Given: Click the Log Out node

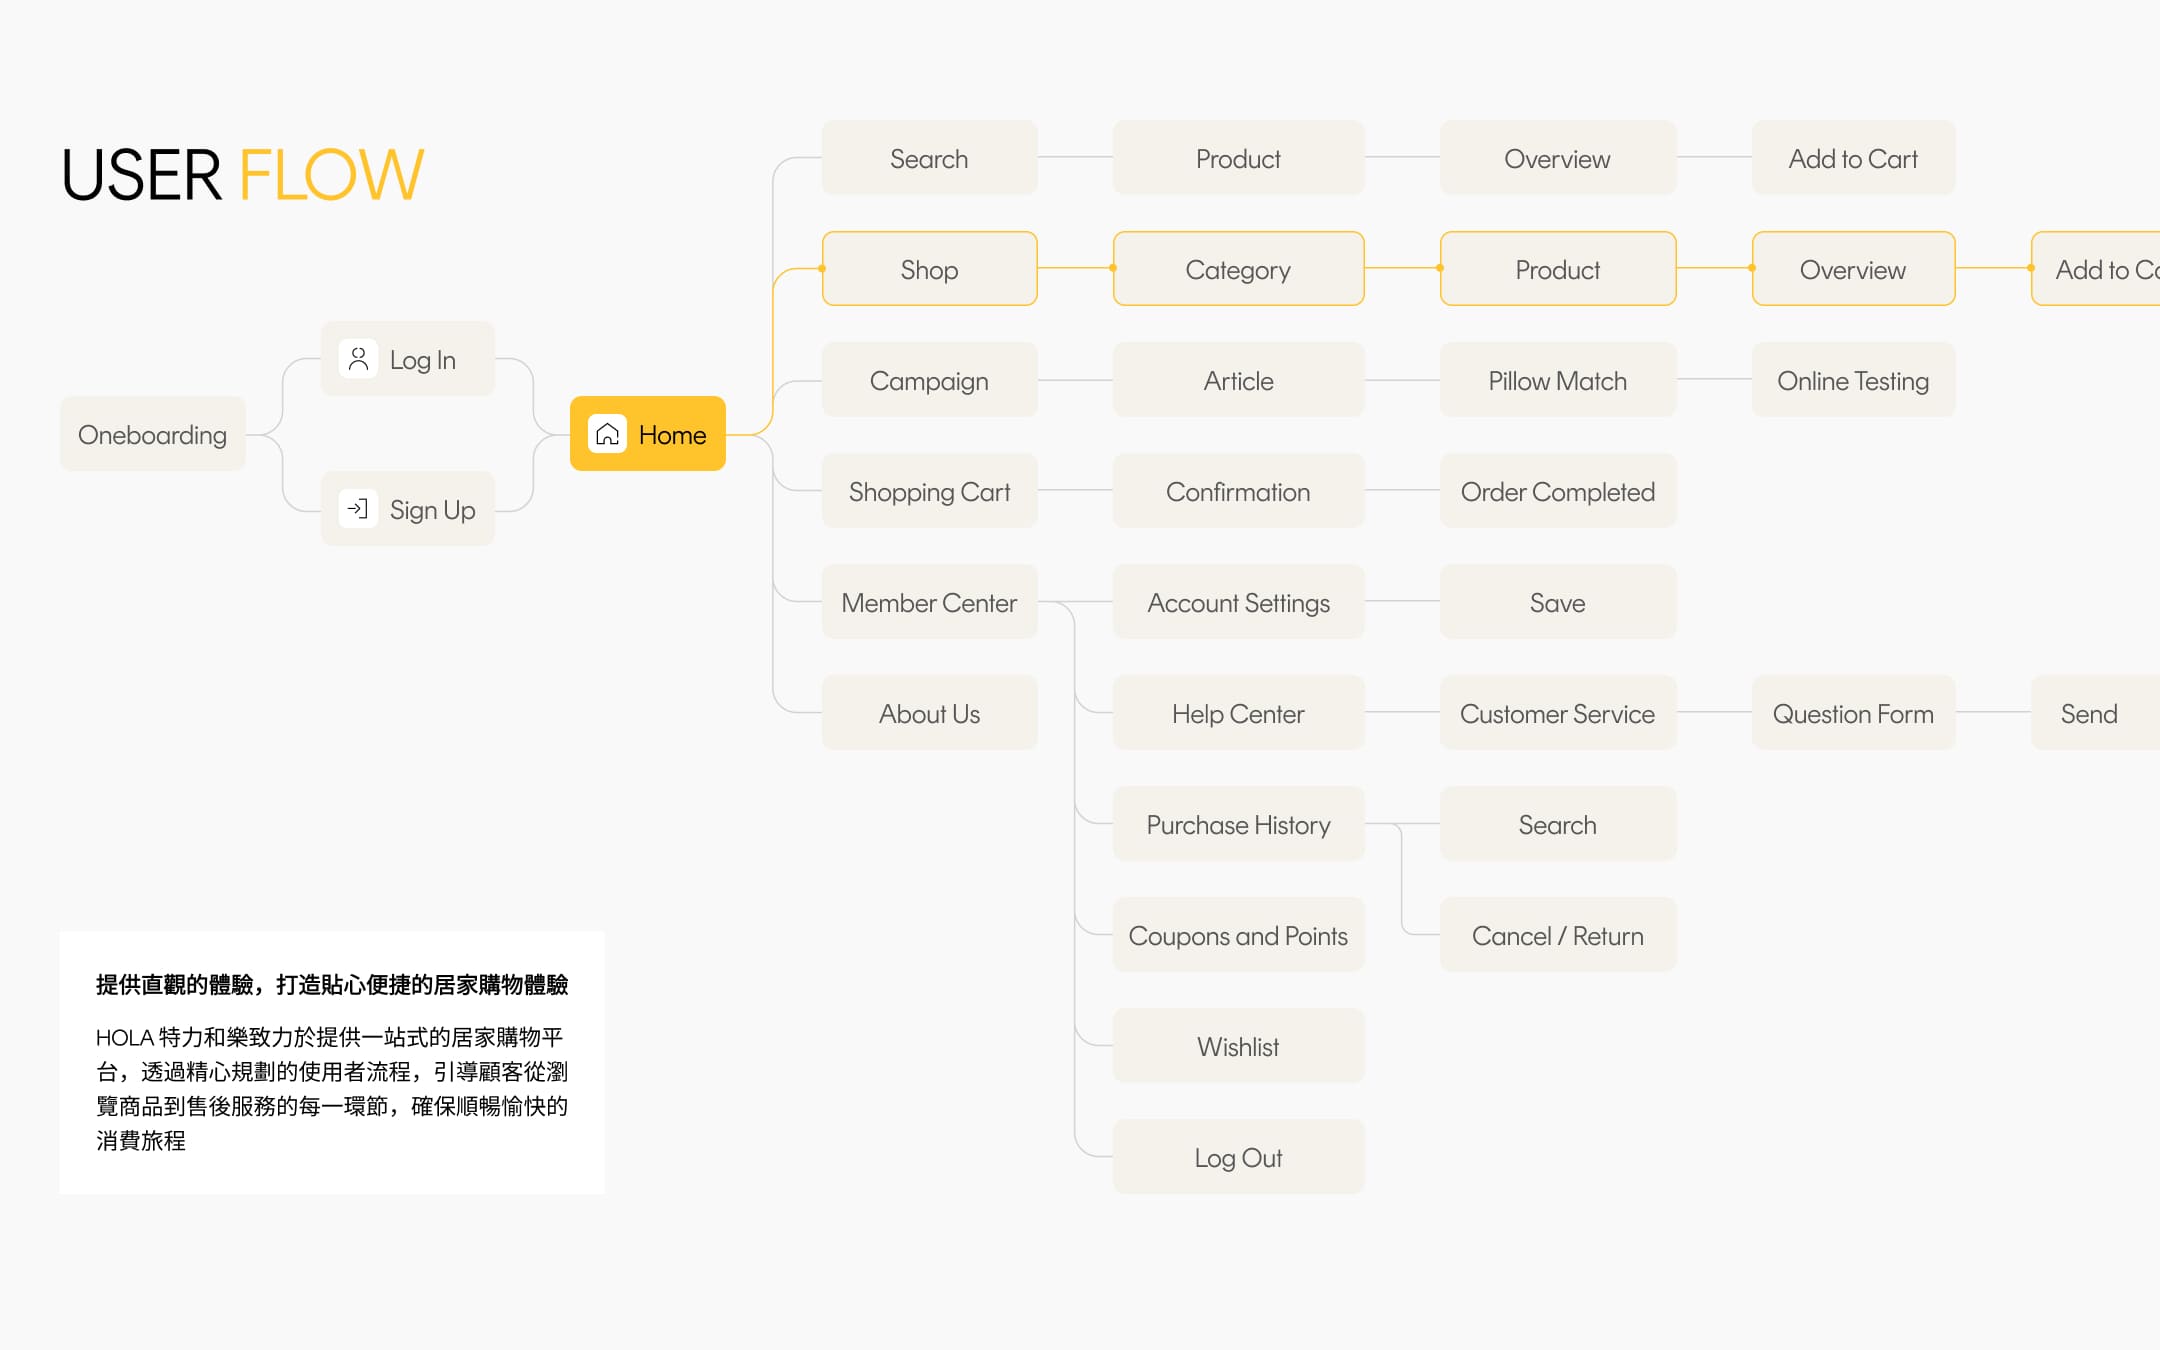Looking at the screenshot, I should 1238,1157.
